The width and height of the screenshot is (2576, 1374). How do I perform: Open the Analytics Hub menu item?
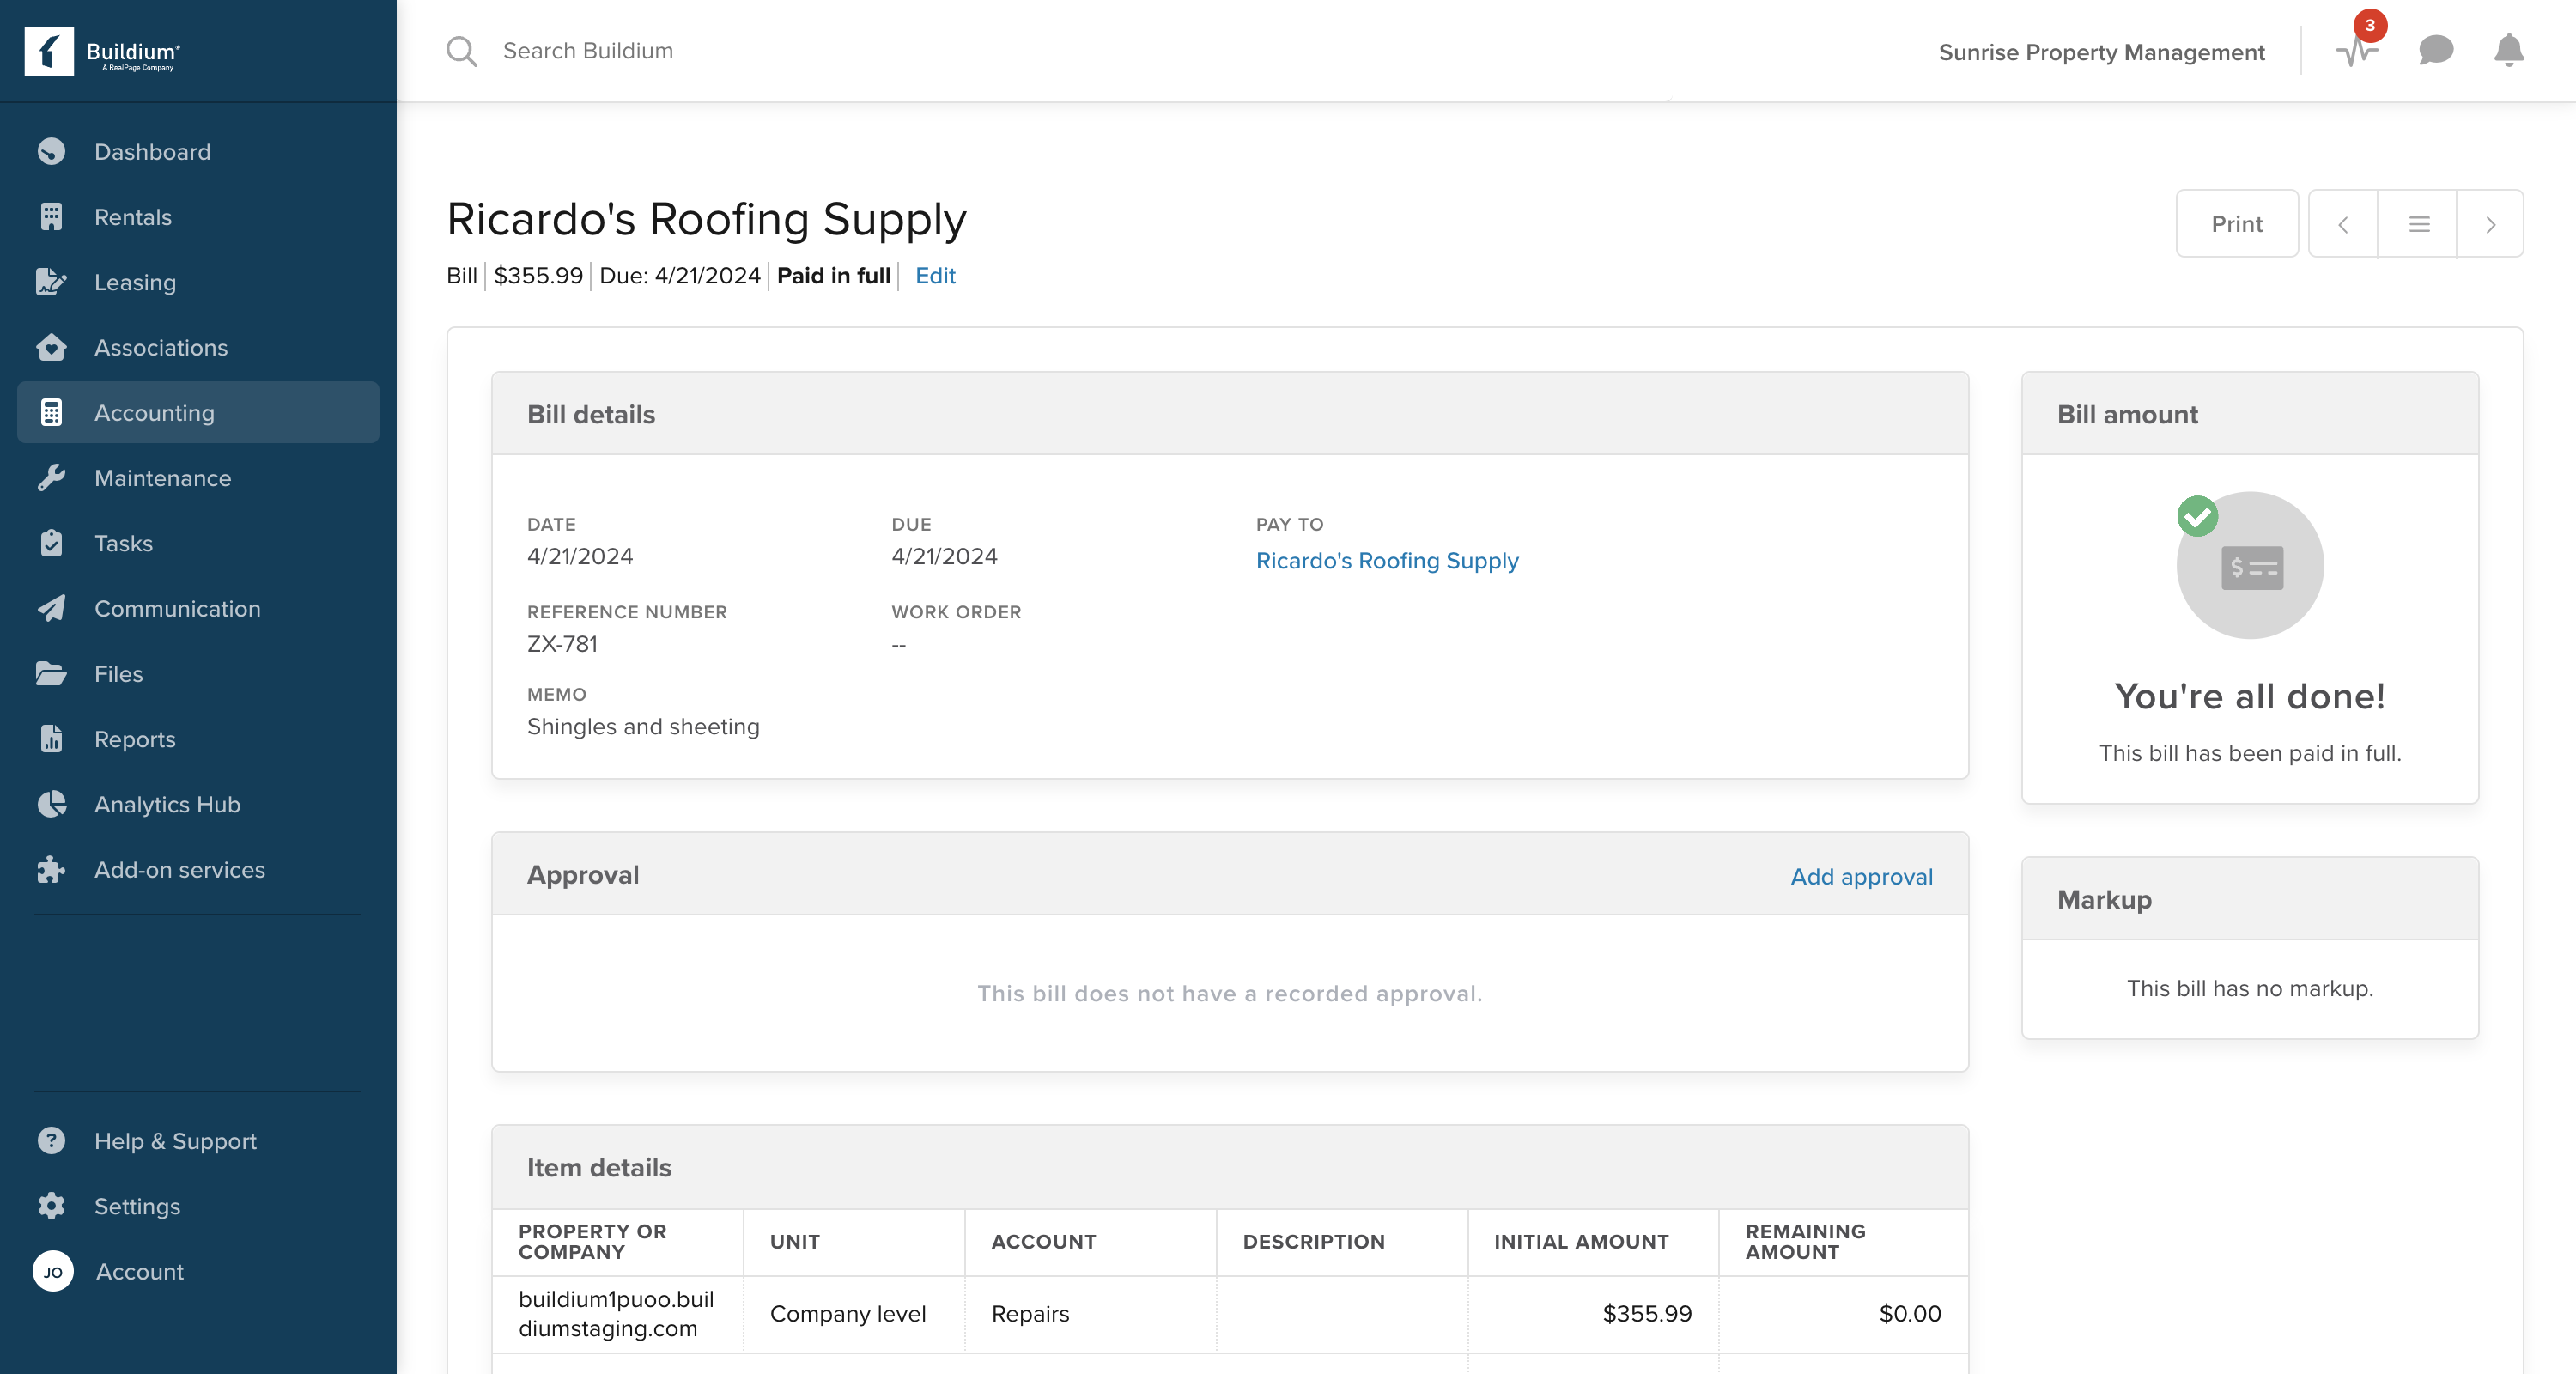point(198,804)
